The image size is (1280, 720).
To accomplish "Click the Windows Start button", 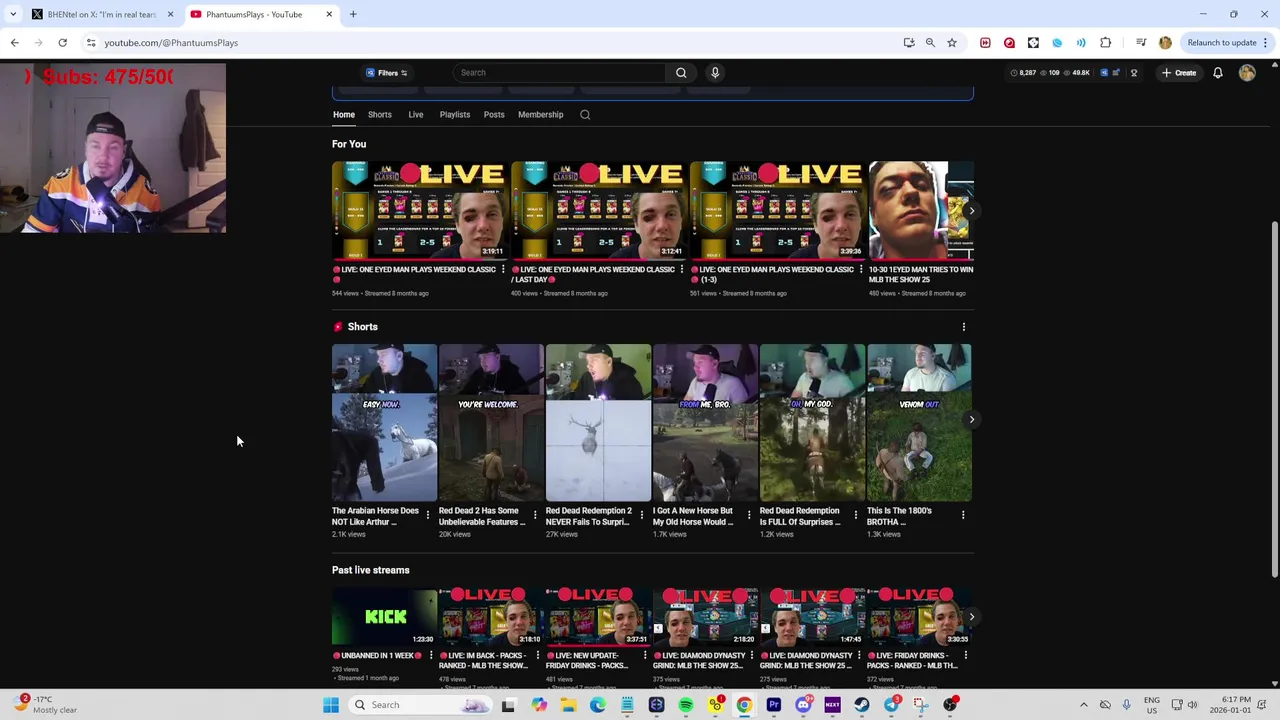I will pyautogui.click(x=331, y=705).
